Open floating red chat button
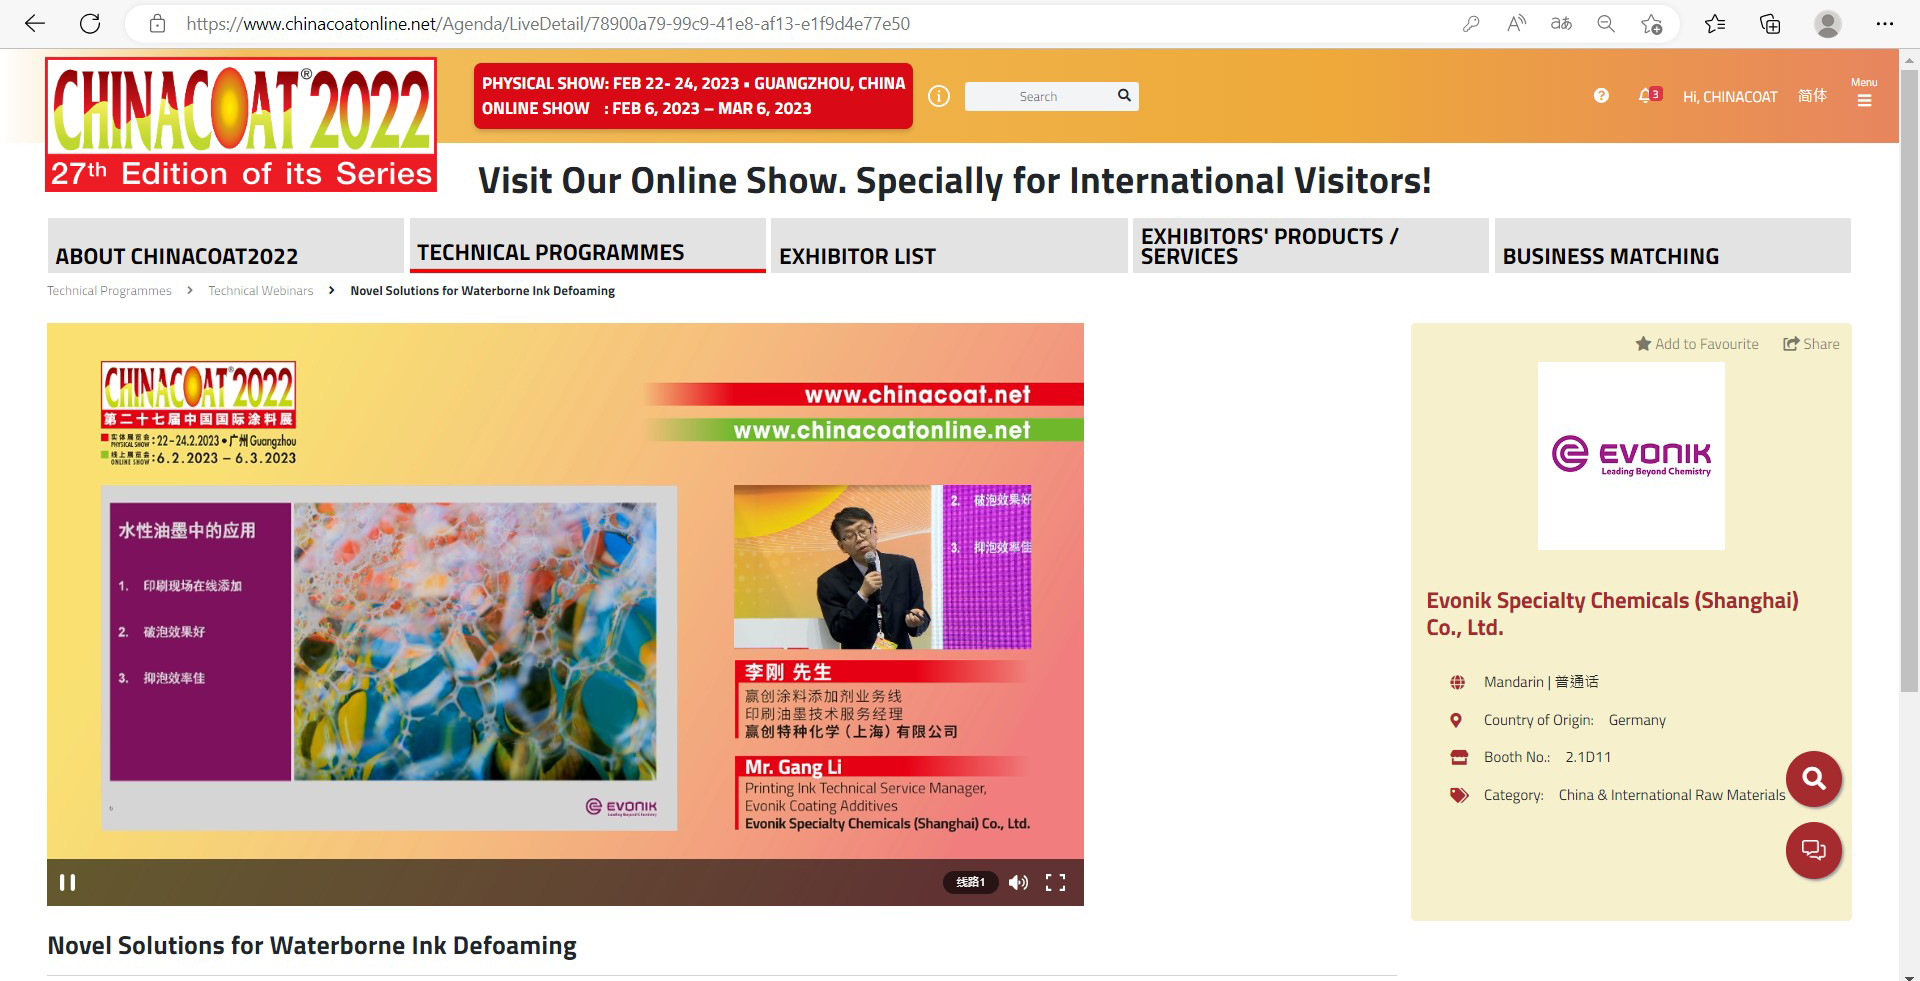1920x981 pixels. click(1814, 850)
